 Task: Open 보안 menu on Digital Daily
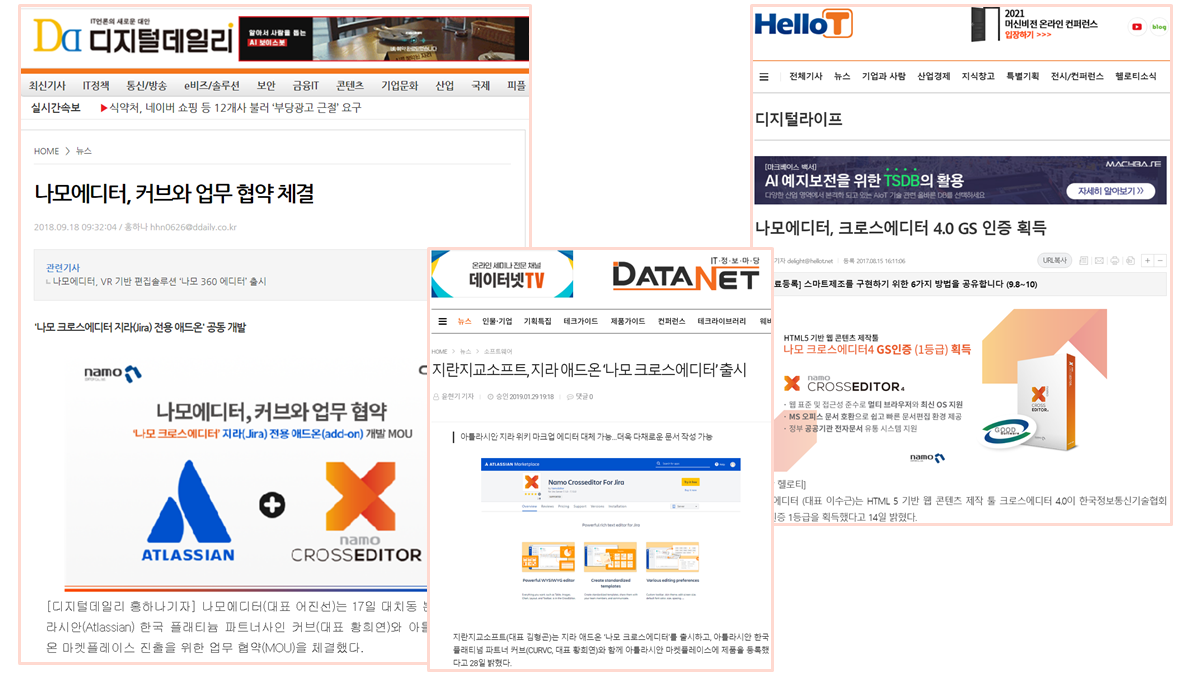265,86
